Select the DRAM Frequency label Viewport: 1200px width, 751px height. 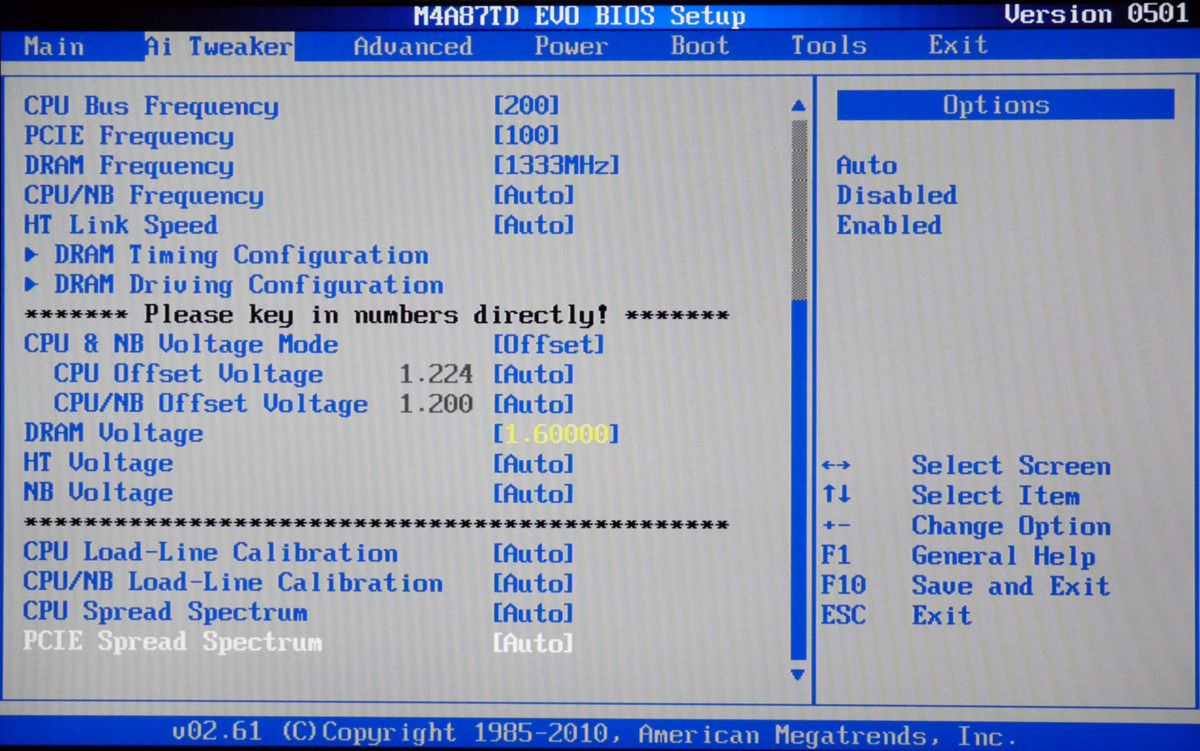pos(129,166)
